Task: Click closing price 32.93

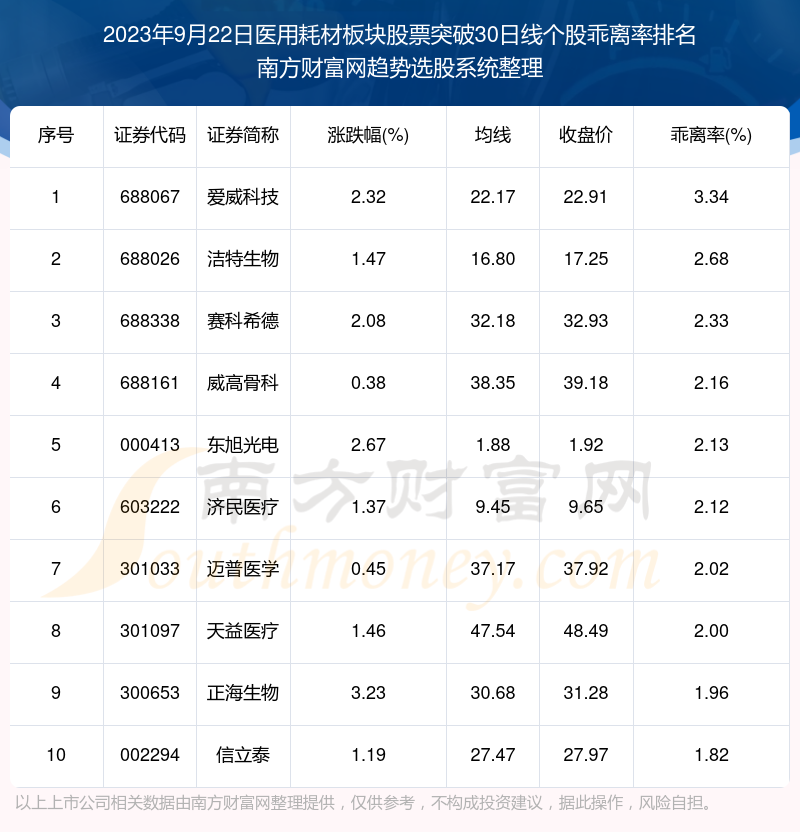Action: [586, 321]
